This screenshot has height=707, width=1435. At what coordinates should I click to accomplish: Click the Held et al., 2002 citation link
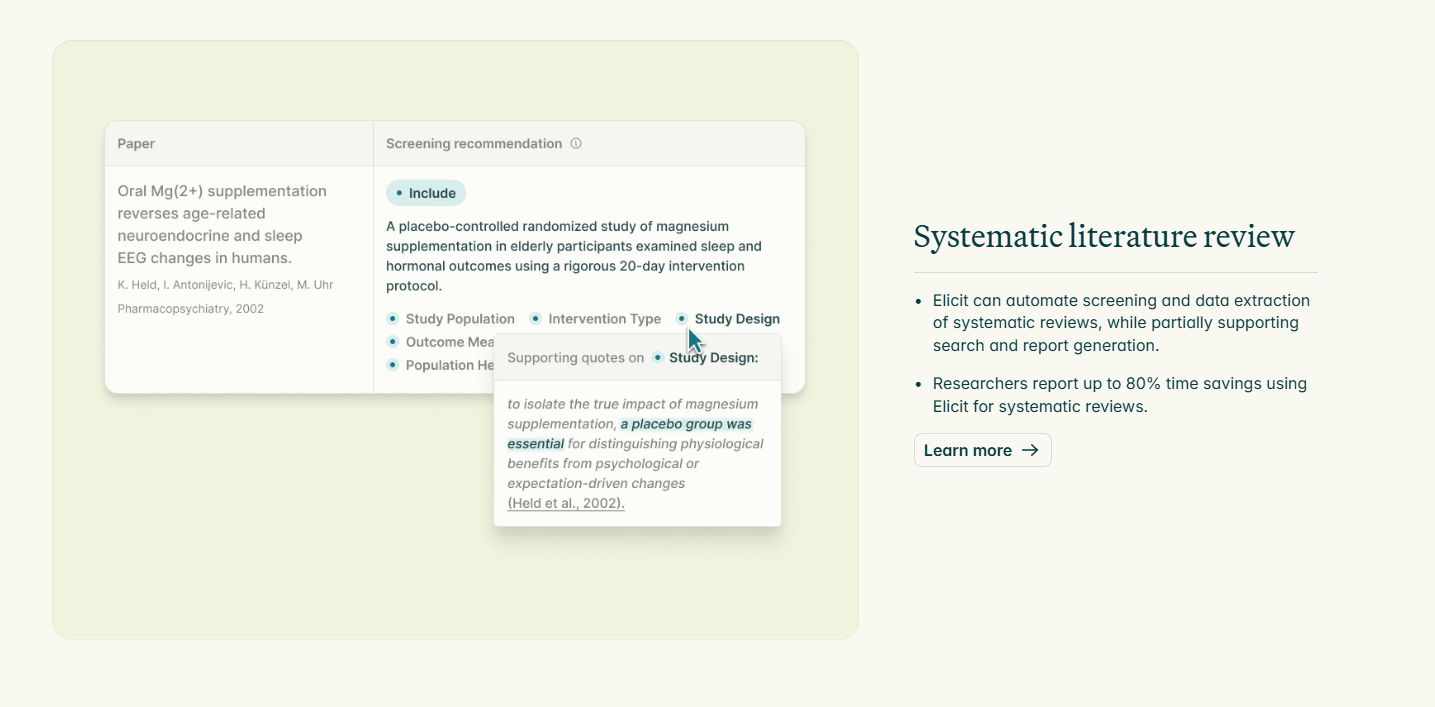point(566,503)
